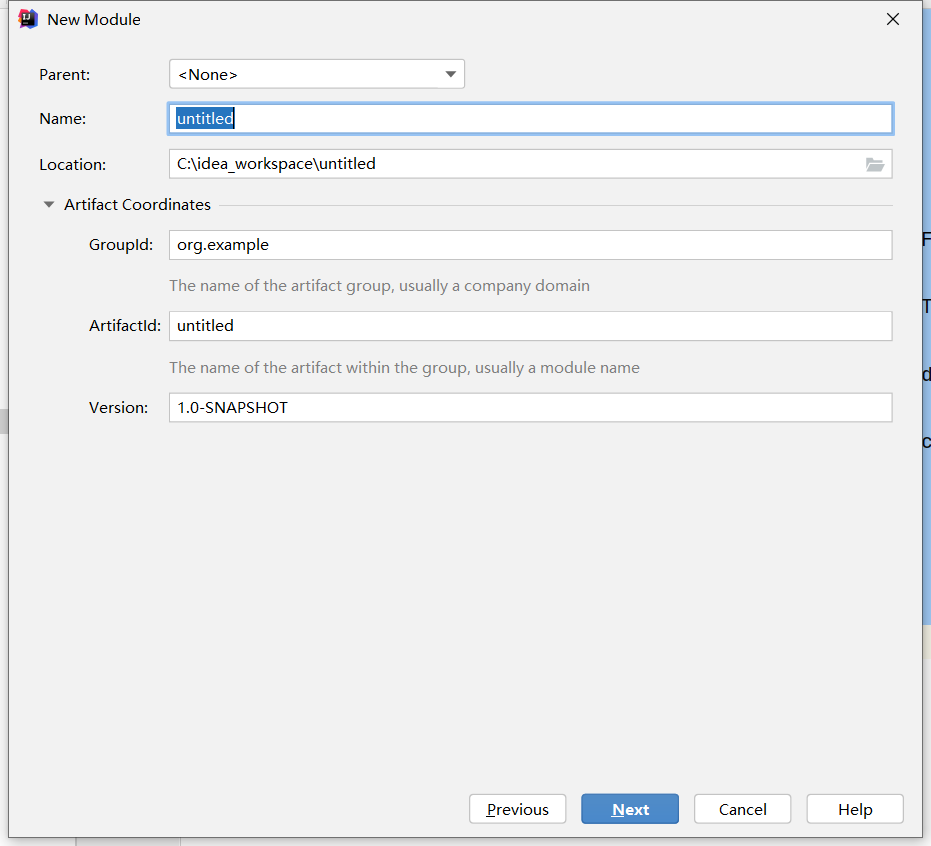Click the "Version:" label
The height and width of the screenshot is (846, 931).
pyautogui.click(x=118, y=408)
